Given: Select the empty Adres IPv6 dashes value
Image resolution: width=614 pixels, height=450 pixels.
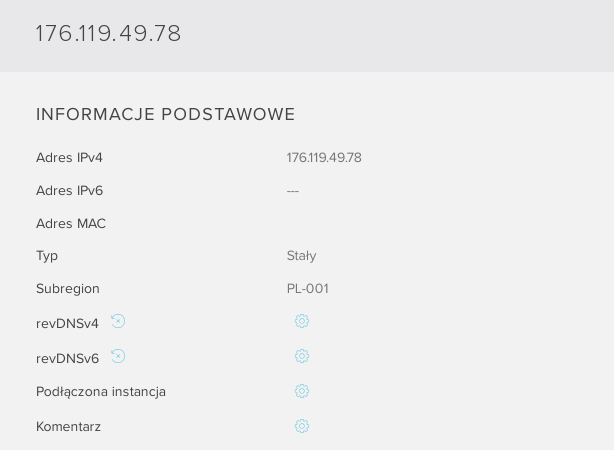Looking at the screenshot, I should coord(293,191).
